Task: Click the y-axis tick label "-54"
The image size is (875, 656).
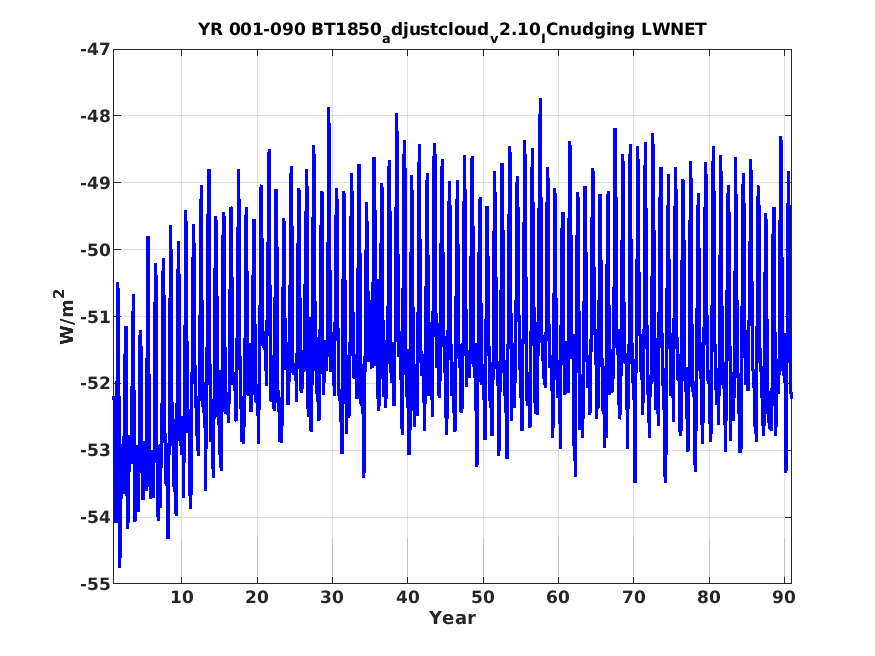Action: 95,517
